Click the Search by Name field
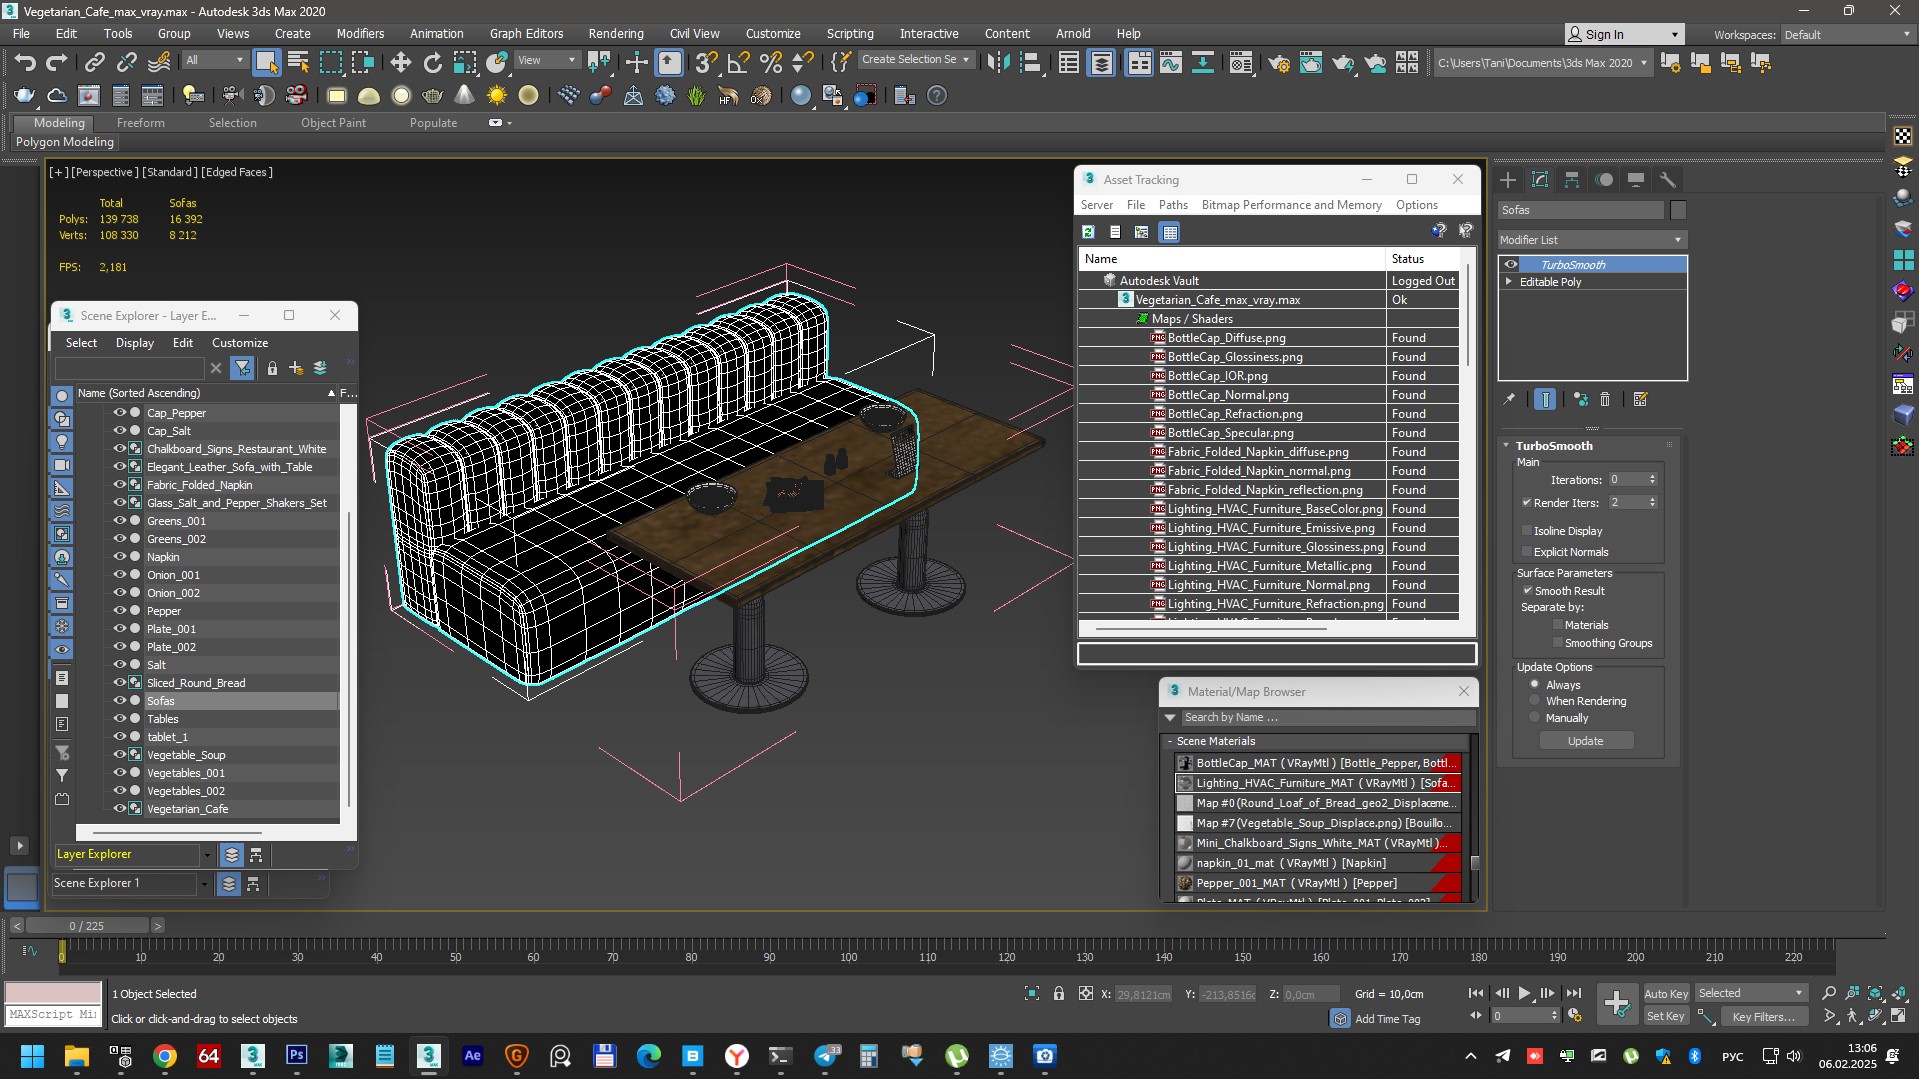 coord(1327,717)
